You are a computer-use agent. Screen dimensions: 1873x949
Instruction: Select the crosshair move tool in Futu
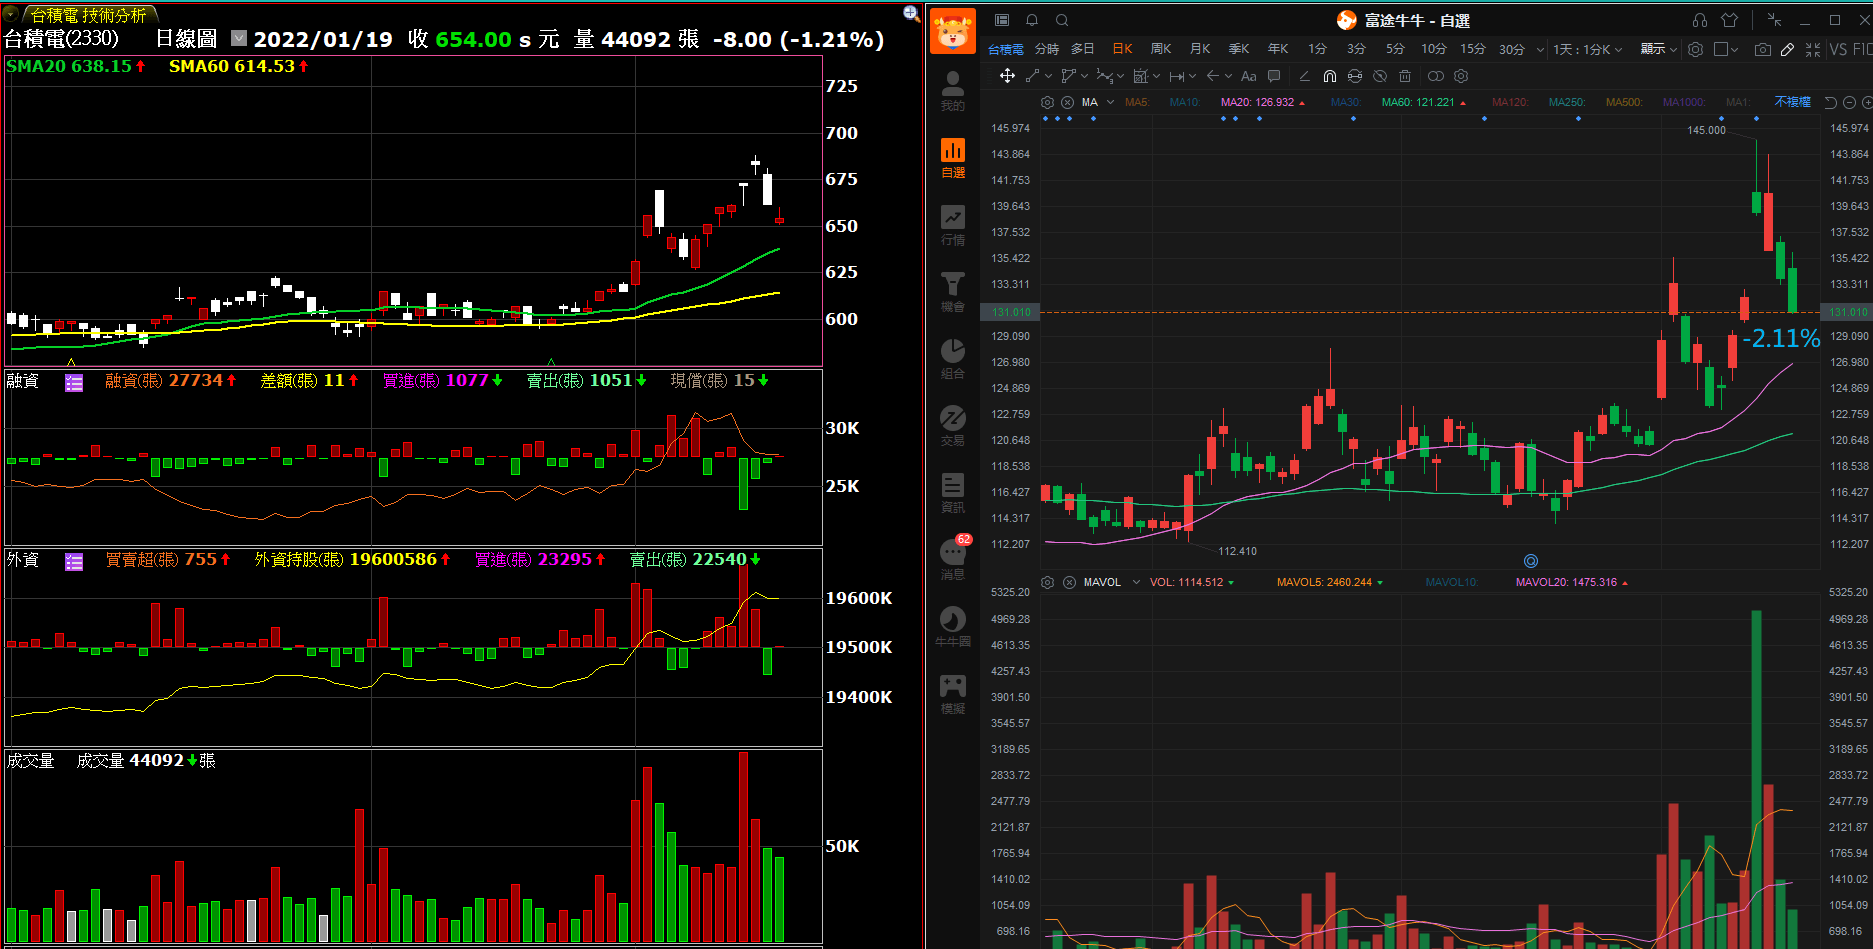click(1007, 76)
